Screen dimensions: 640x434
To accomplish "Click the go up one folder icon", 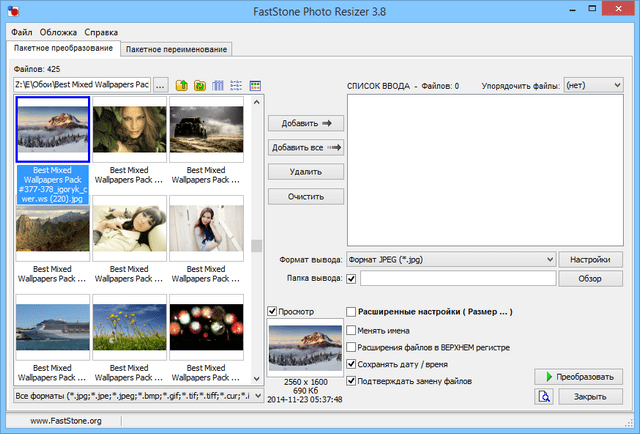I will pos(182,86).
